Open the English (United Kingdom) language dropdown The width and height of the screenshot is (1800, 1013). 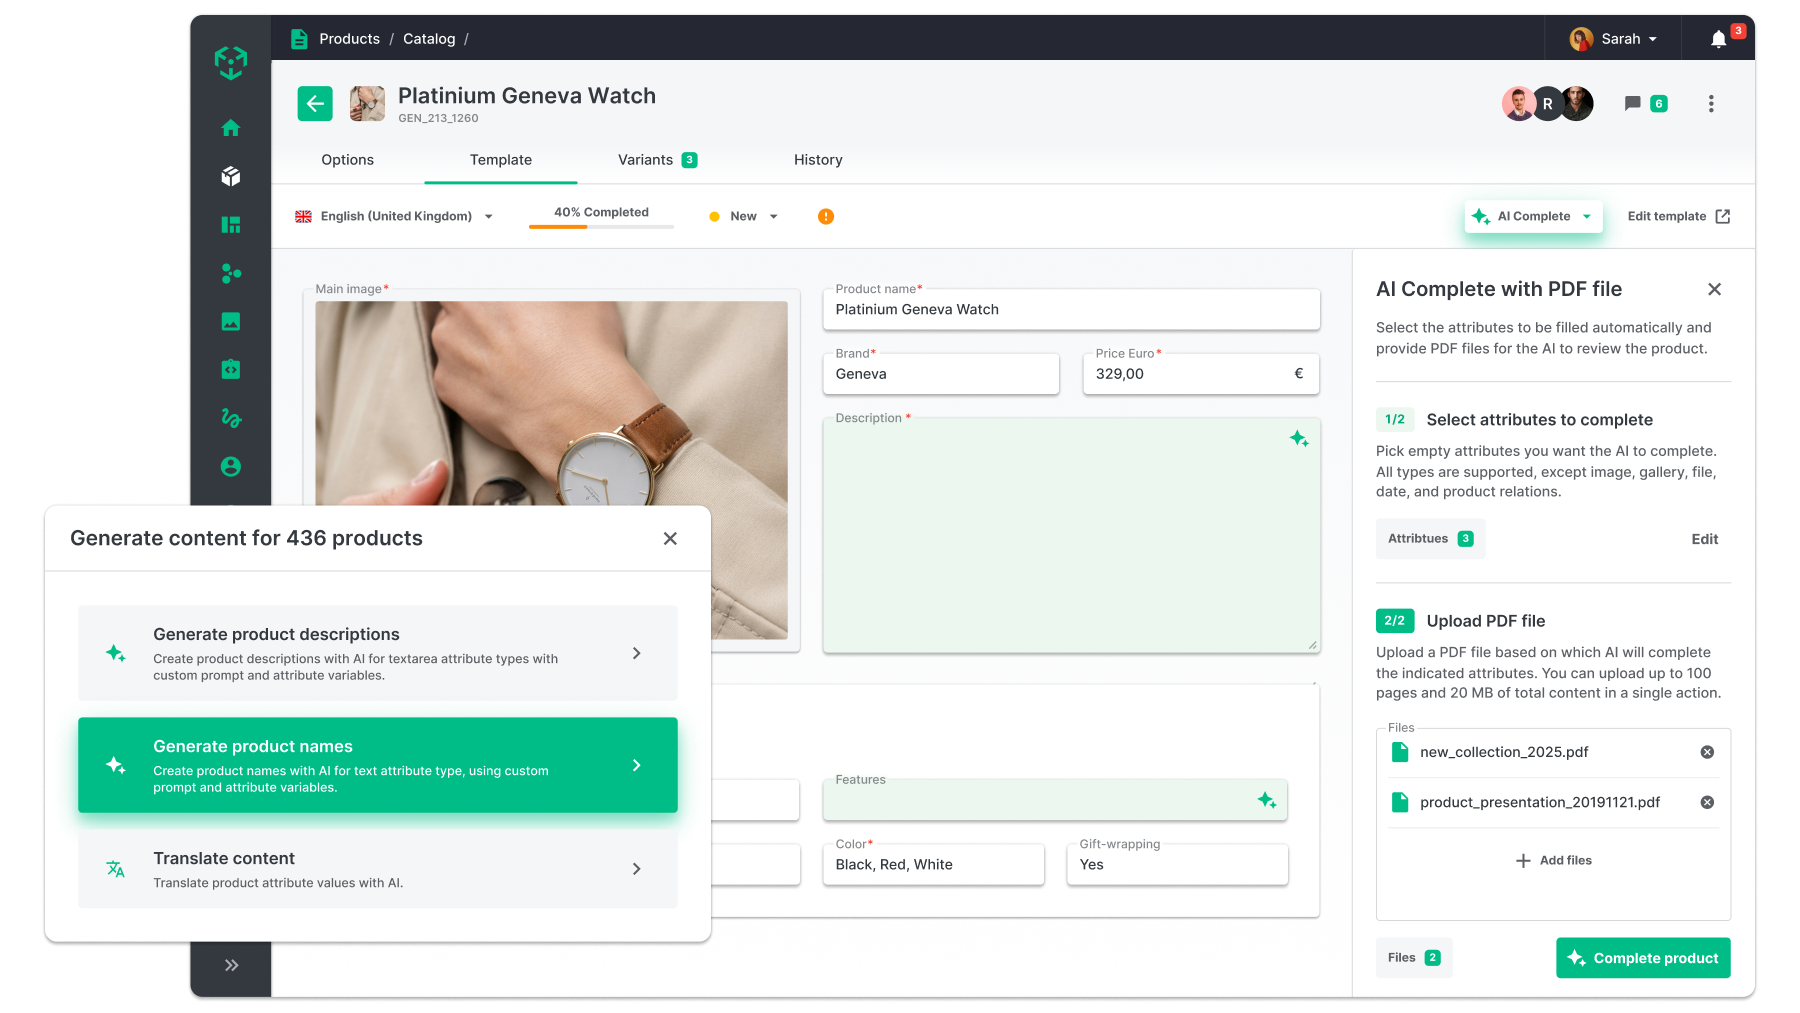394,216
